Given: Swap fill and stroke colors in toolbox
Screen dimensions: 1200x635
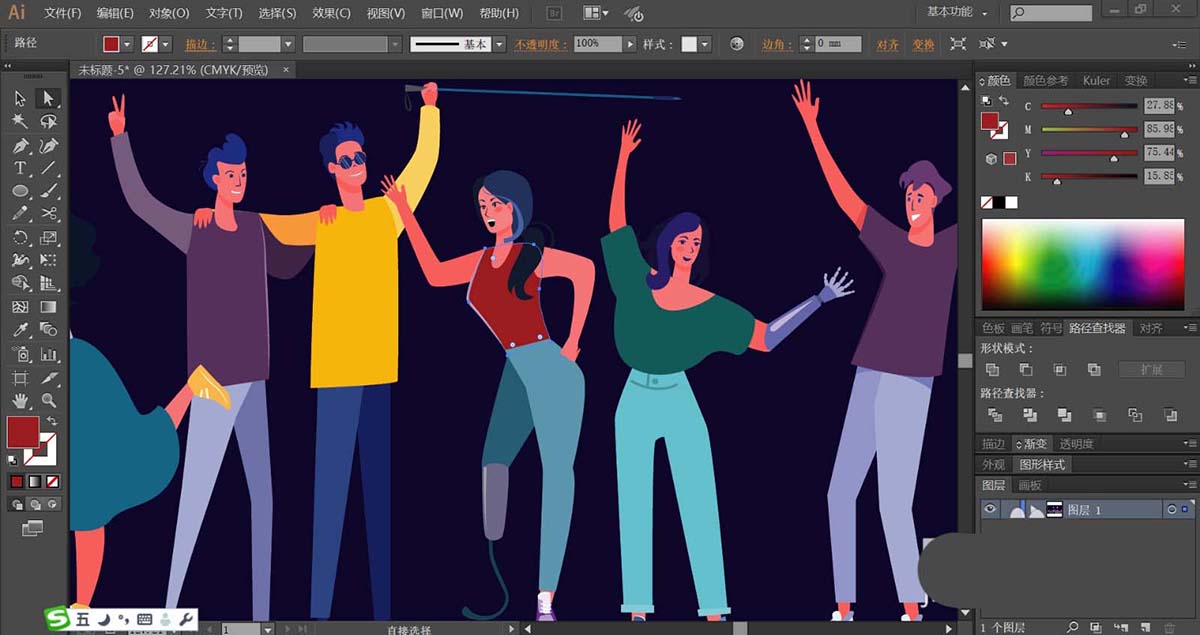Looking at the screenshot, I should pyautogui.click(x=51, y=421).
